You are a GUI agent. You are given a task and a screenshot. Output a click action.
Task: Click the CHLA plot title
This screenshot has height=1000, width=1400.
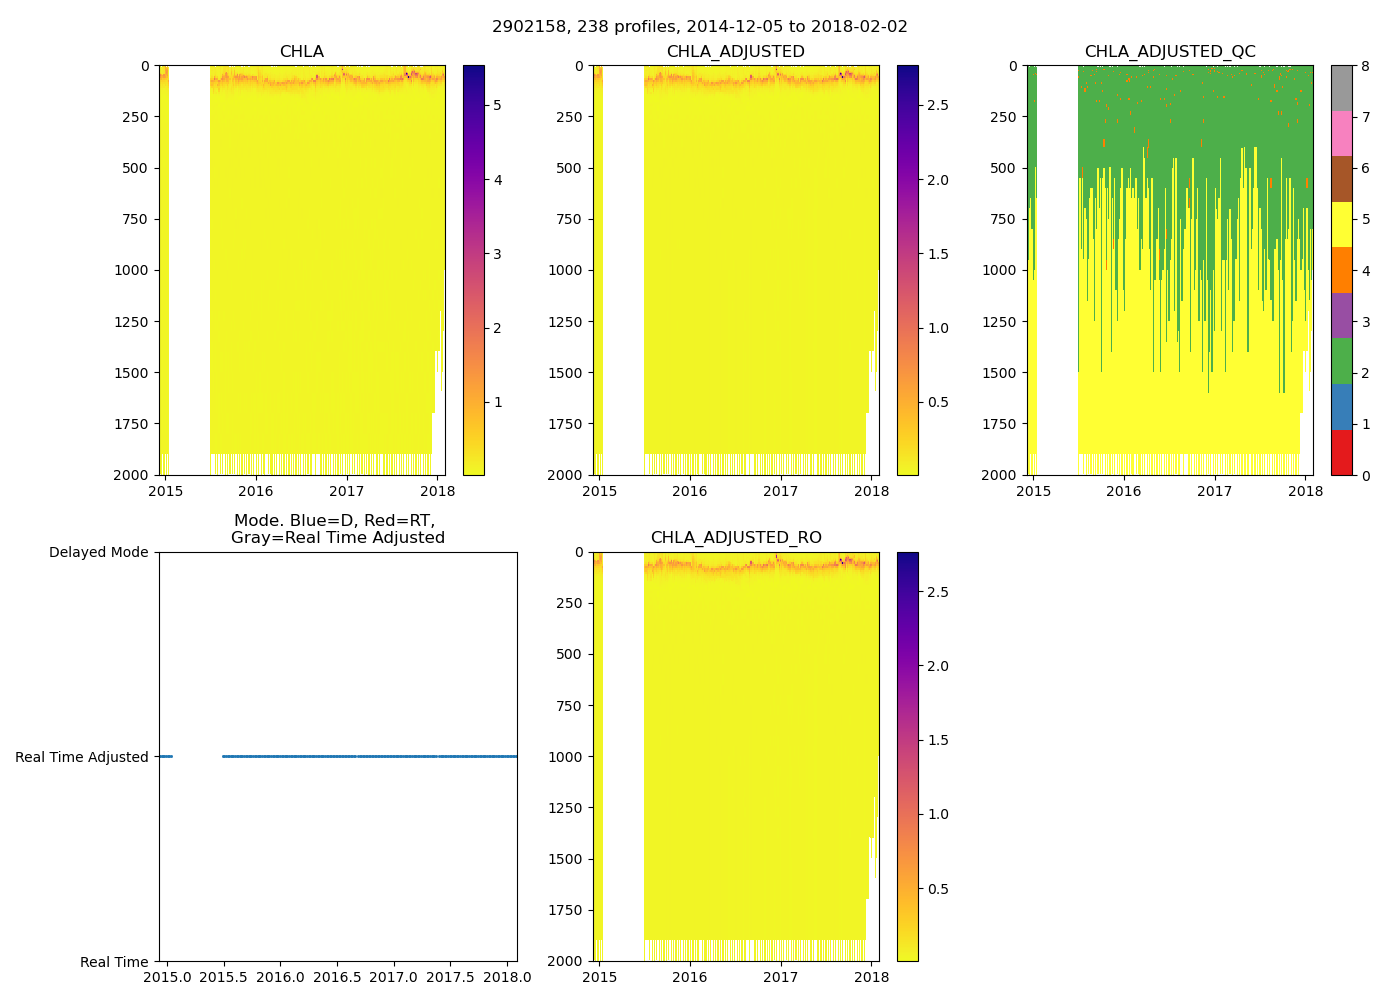[301, 52]
